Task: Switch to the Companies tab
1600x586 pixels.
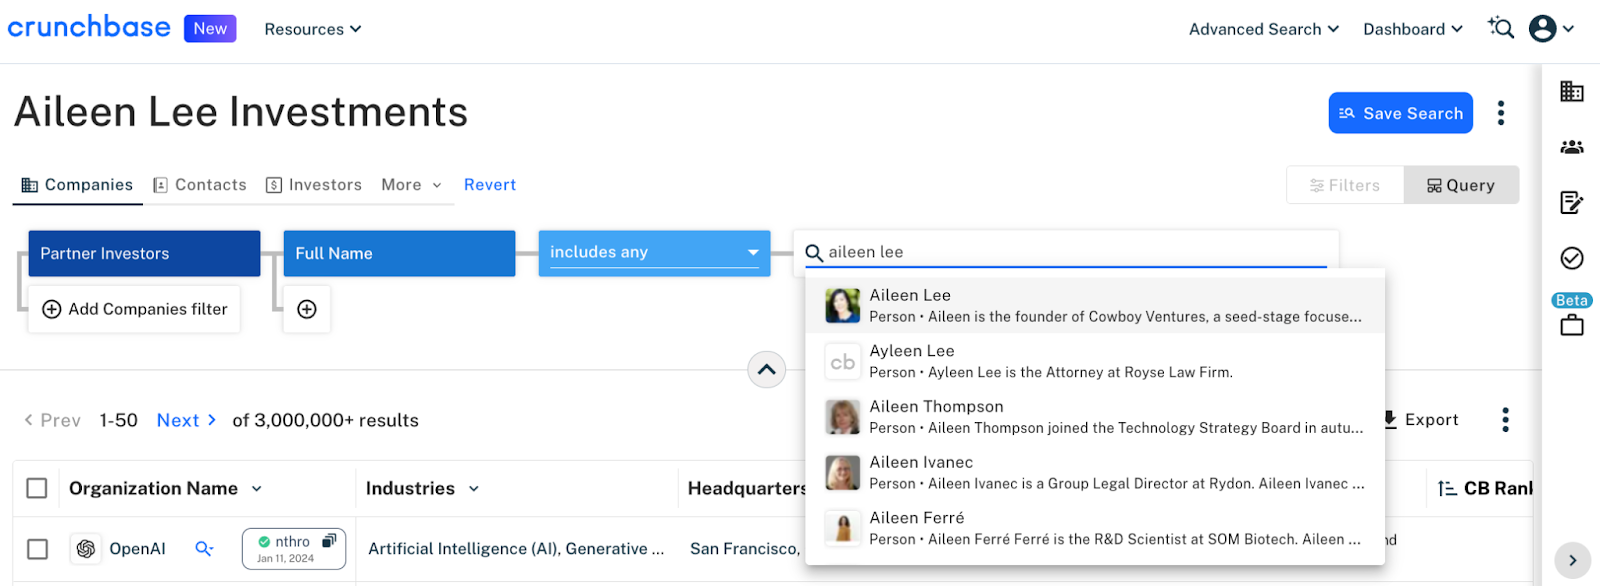Action: point(77,185)
